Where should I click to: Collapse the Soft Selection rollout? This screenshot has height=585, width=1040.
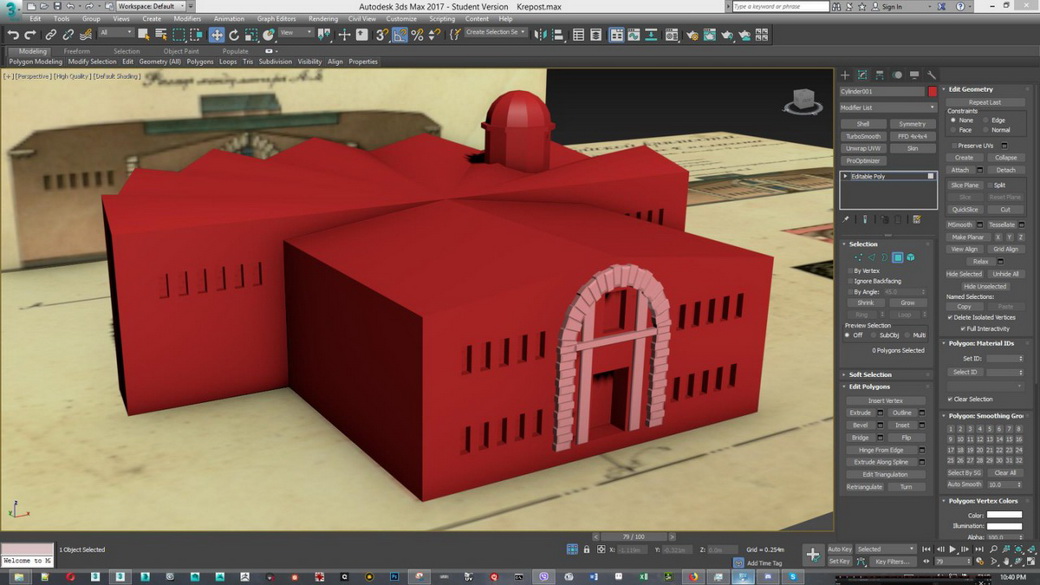[x=870, y=375]
